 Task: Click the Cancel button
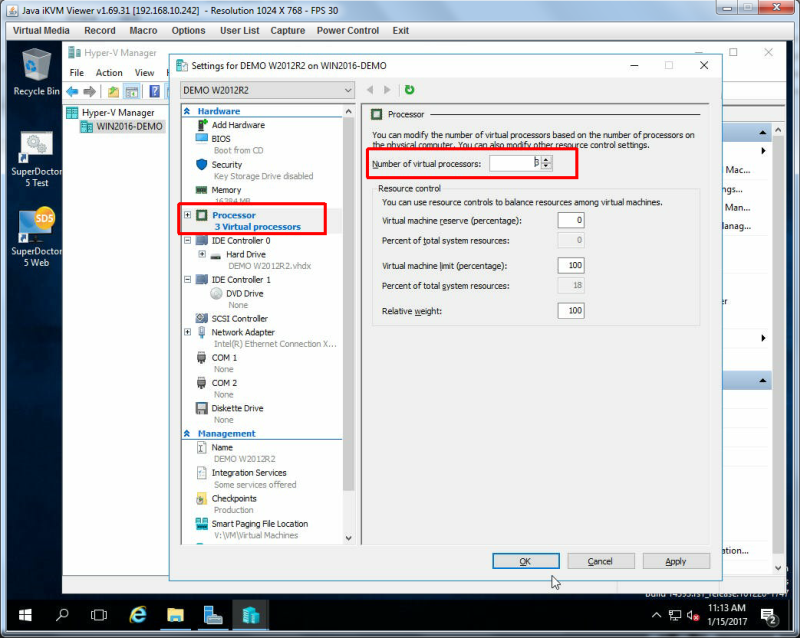pyautogui.click(x=601, y=561)
